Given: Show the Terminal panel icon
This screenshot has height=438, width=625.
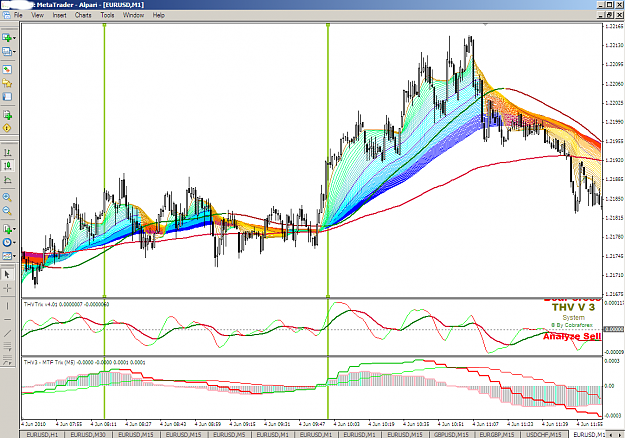Looking at the screenshot, I should click(x=7, y=96).
